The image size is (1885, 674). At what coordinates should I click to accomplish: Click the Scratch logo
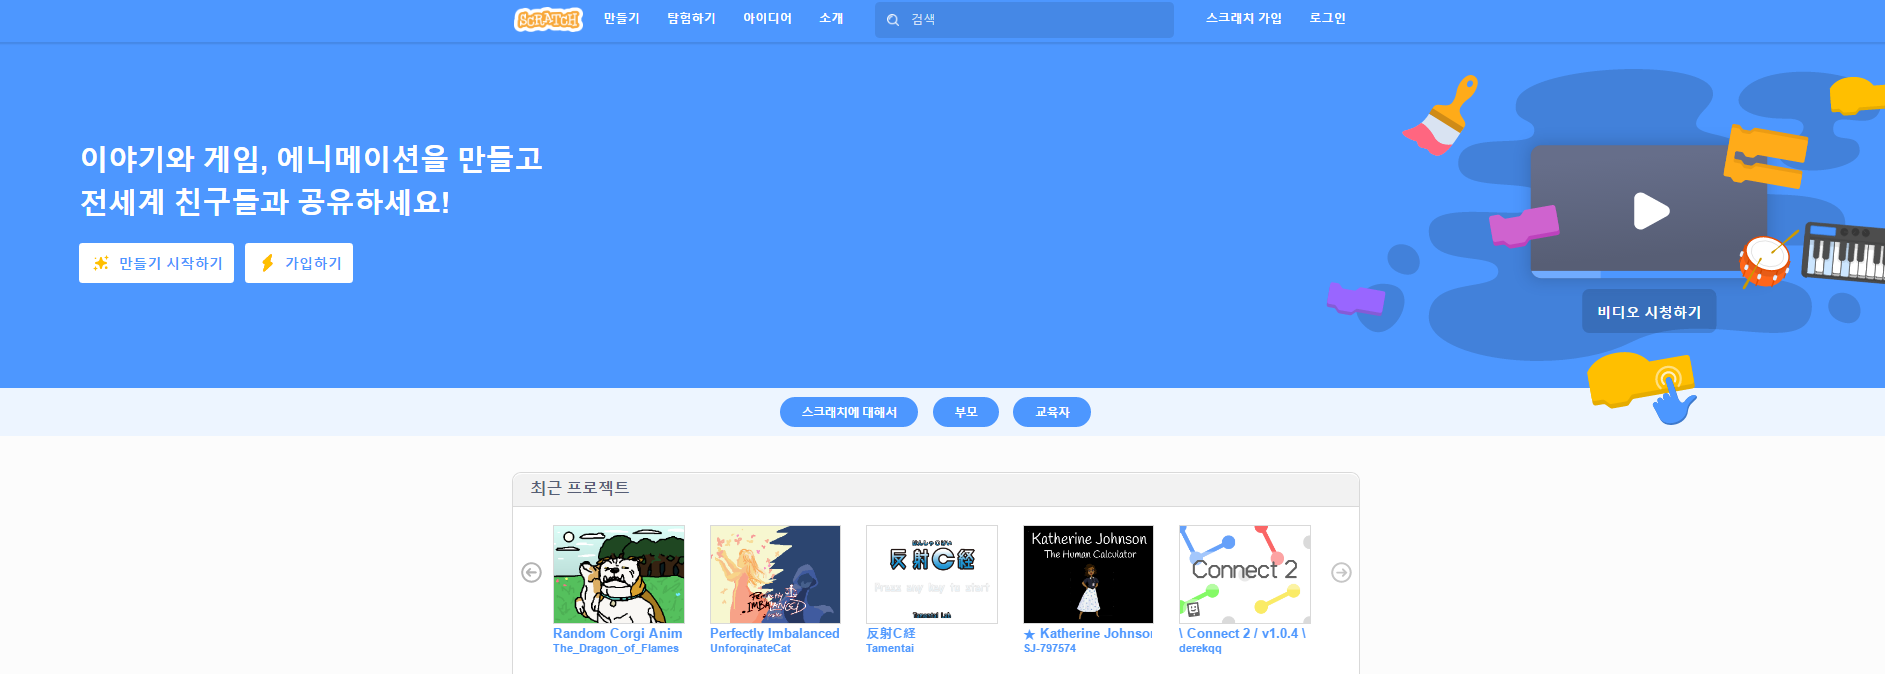click(x=548, y=19)
